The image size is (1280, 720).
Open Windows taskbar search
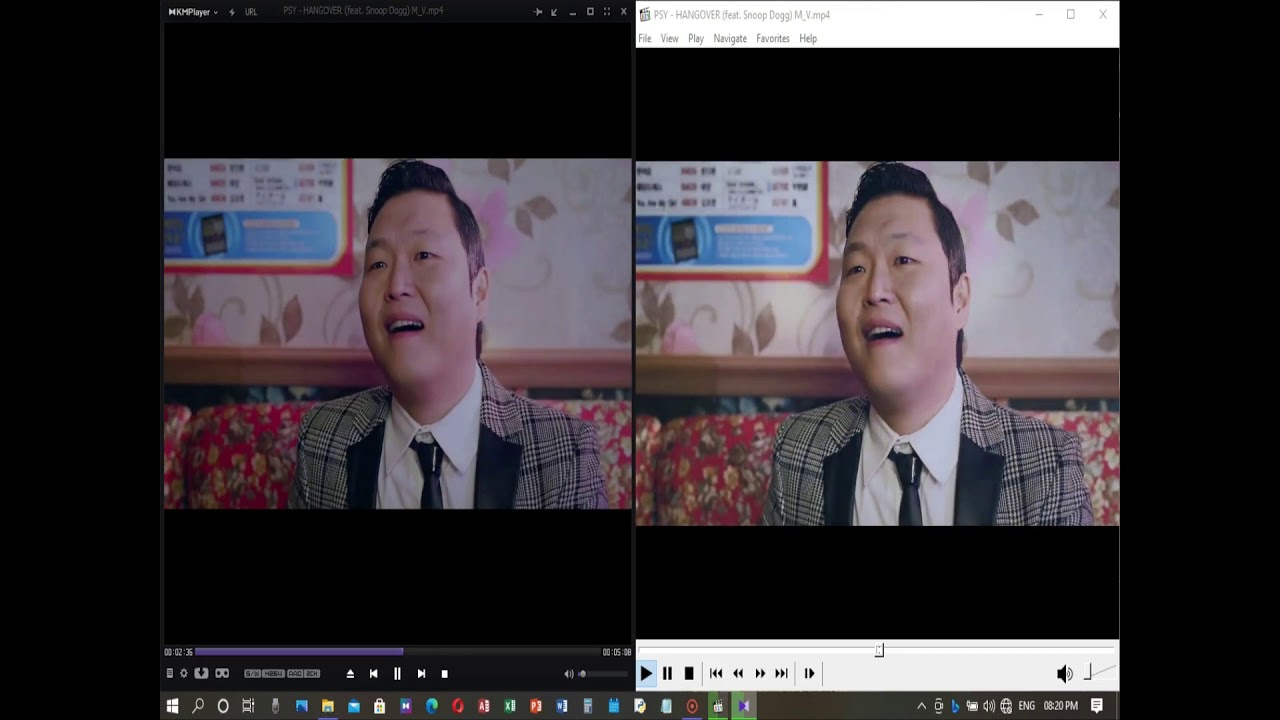pyautogui.click(x=198, y=706)
